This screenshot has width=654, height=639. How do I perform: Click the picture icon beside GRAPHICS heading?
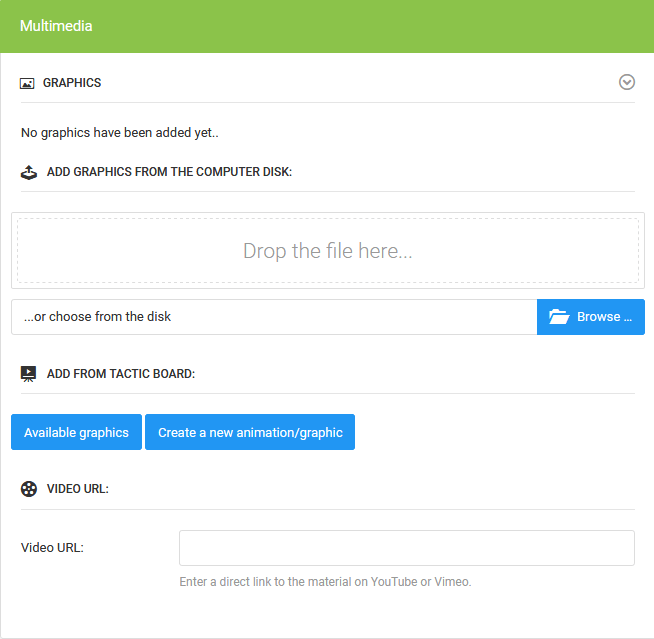point(28,83)
